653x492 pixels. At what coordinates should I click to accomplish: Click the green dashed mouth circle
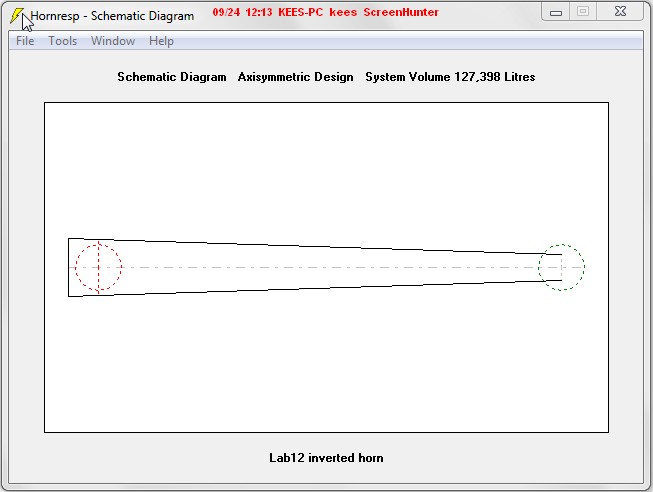pos(561,267)
